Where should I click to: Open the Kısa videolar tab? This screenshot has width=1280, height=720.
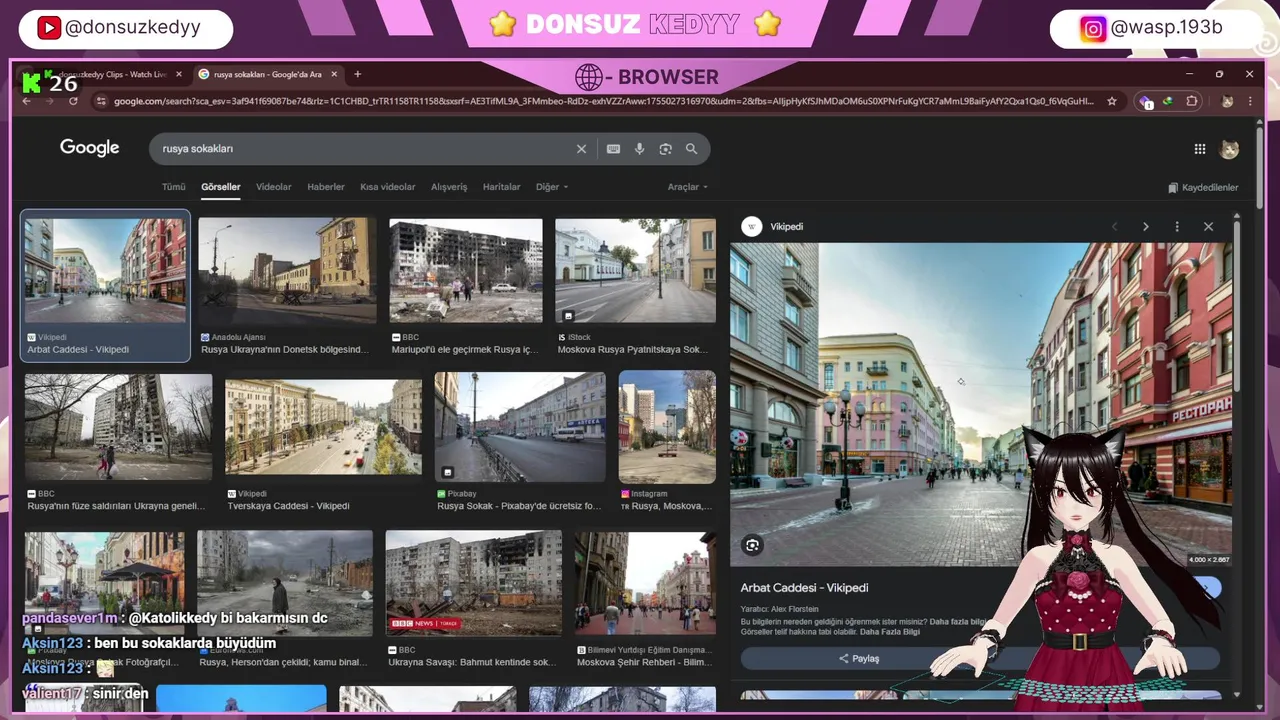388,187
